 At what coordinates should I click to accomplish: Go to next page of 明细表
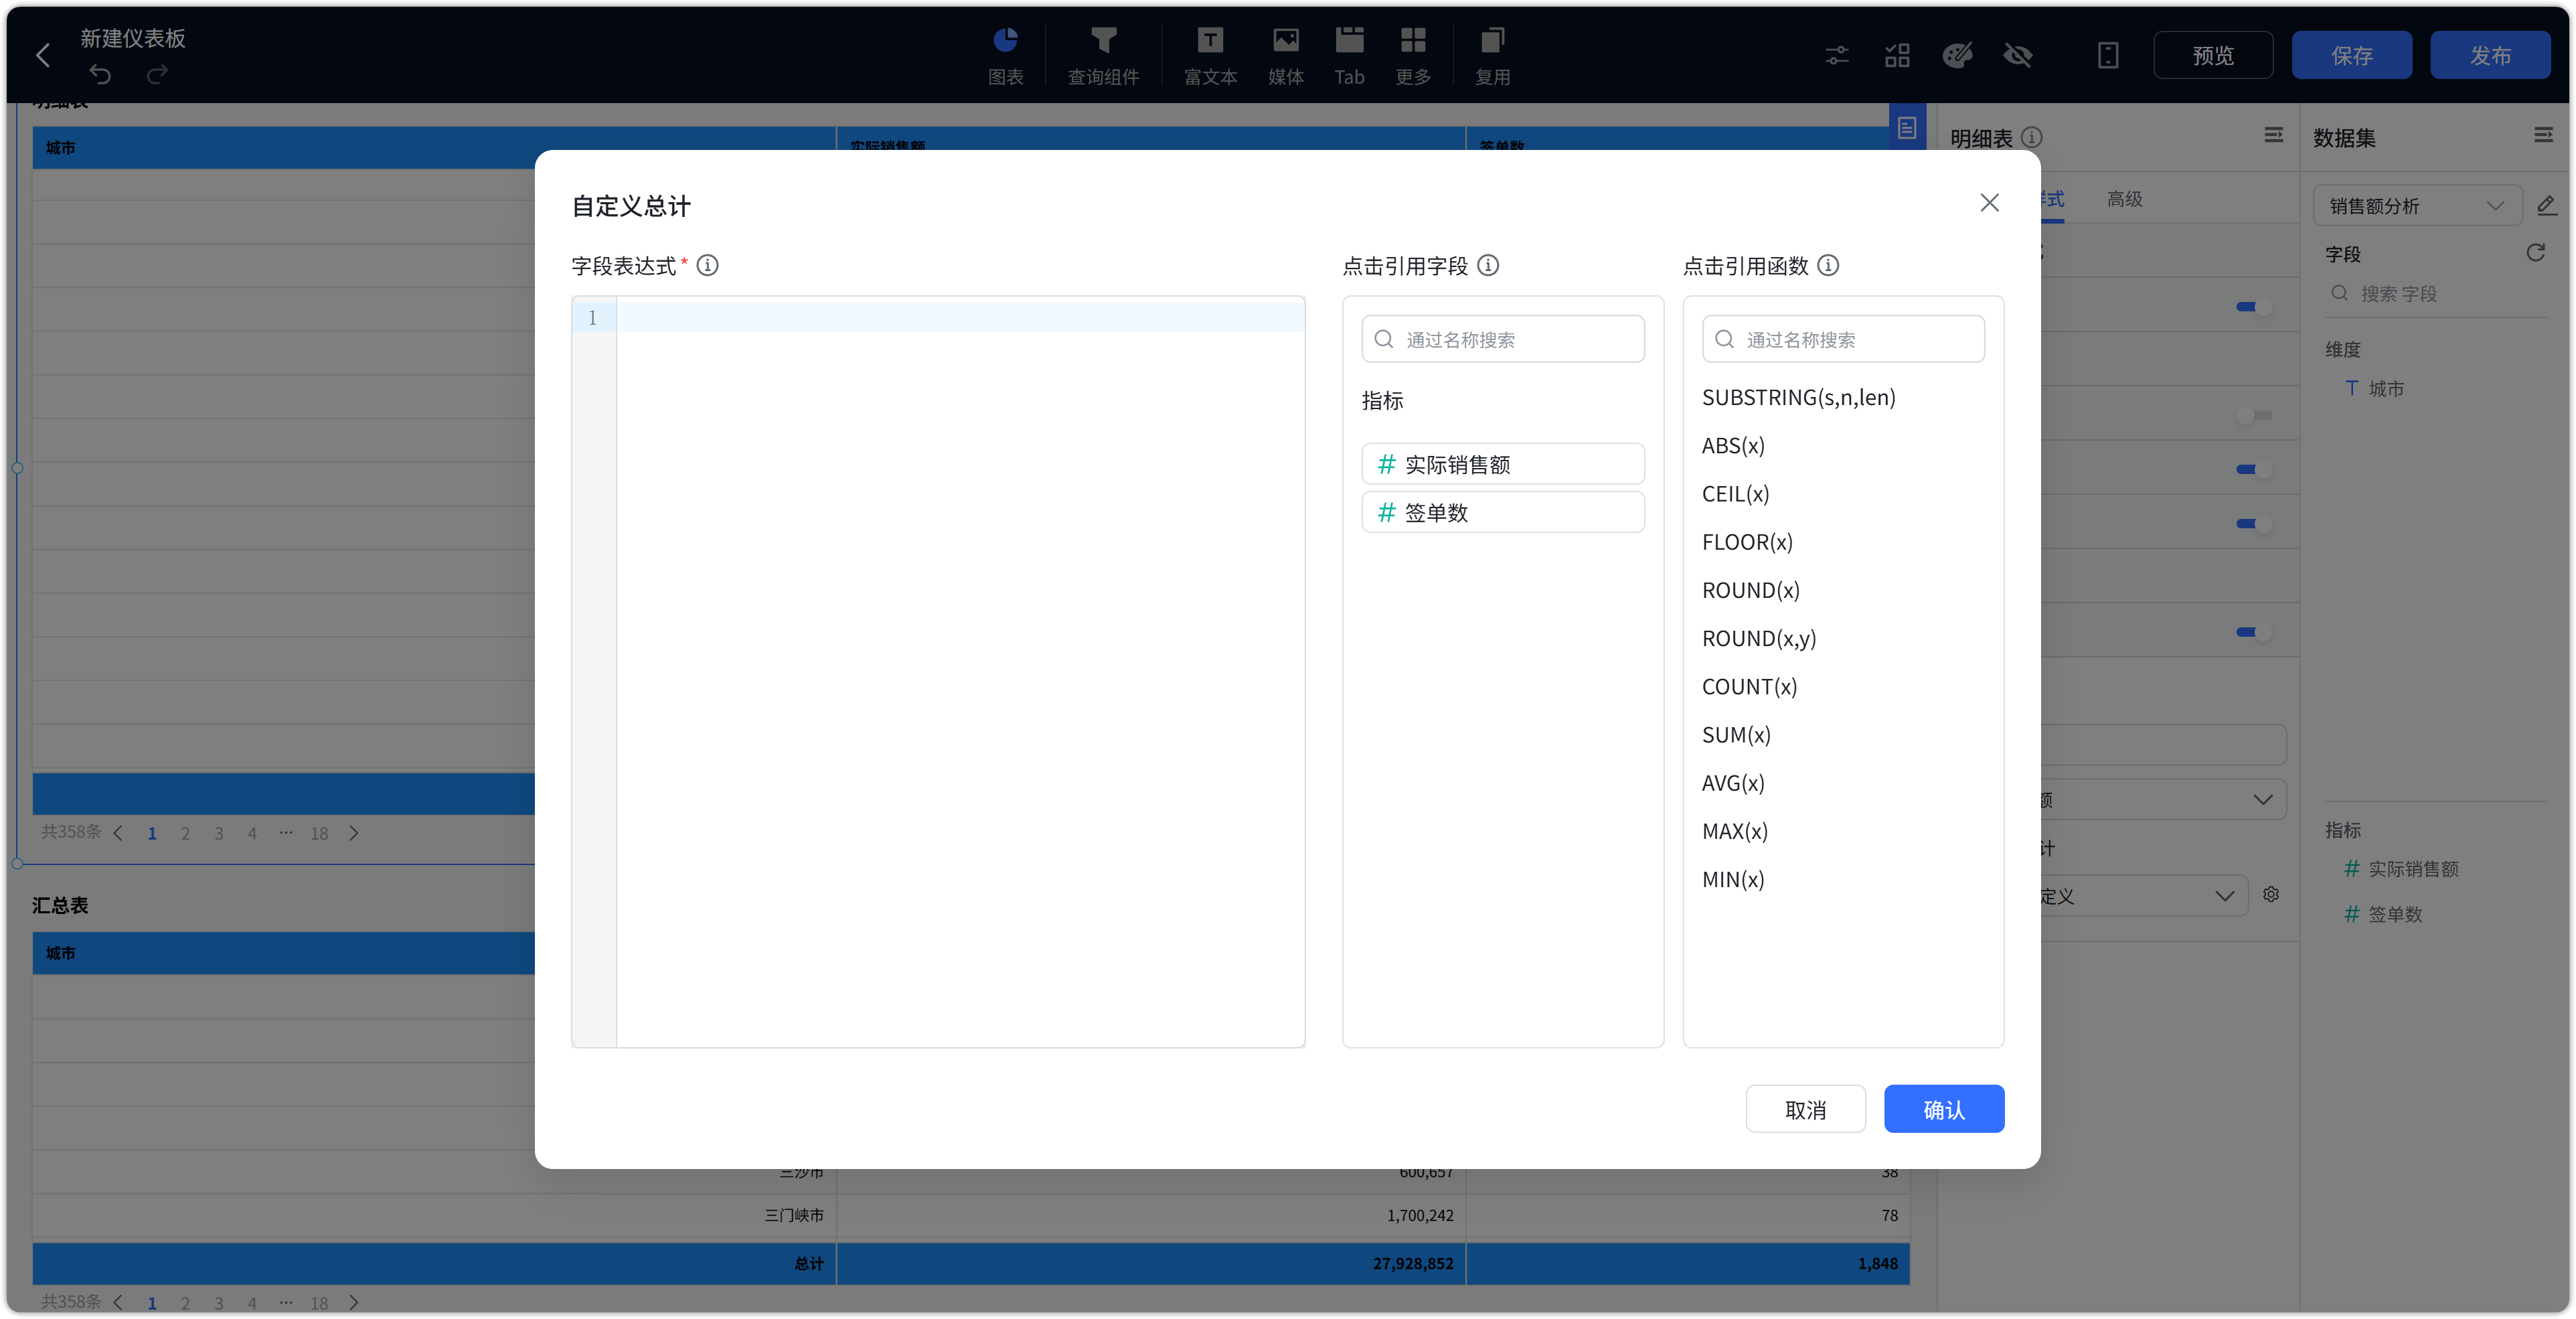353,833
